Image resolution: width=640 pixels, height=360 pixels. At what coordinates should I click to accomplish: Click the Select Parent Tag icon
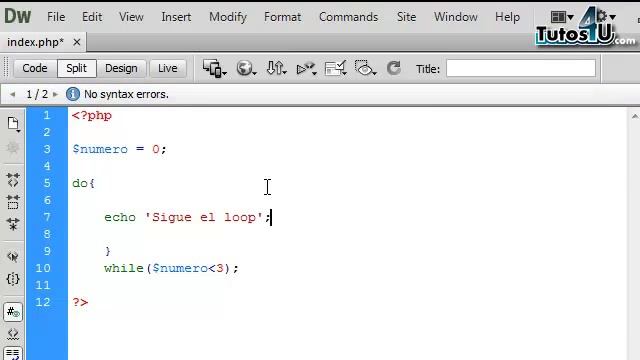click(x=13, y=257)
